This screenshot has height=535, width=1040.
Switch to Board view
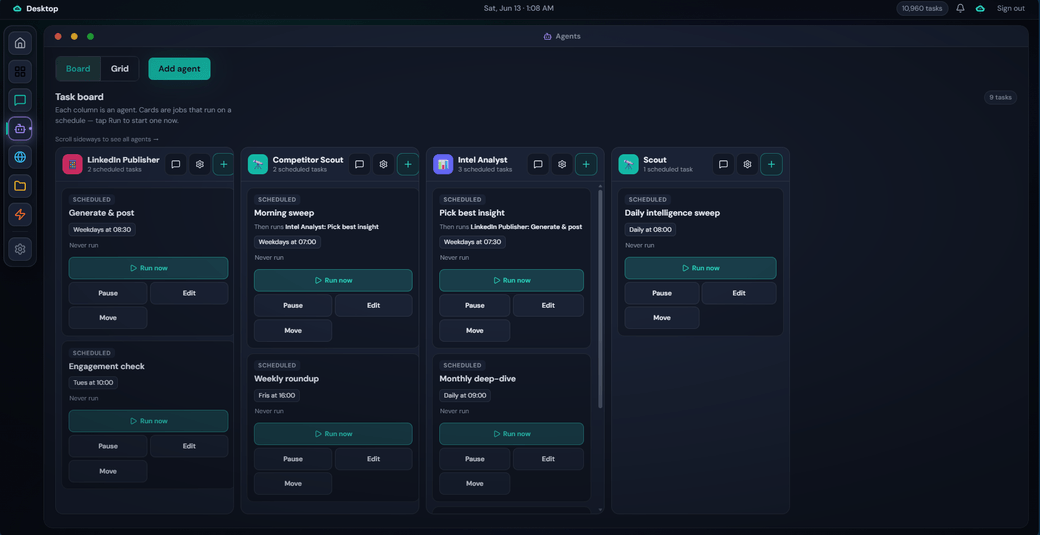click(78, 69)
